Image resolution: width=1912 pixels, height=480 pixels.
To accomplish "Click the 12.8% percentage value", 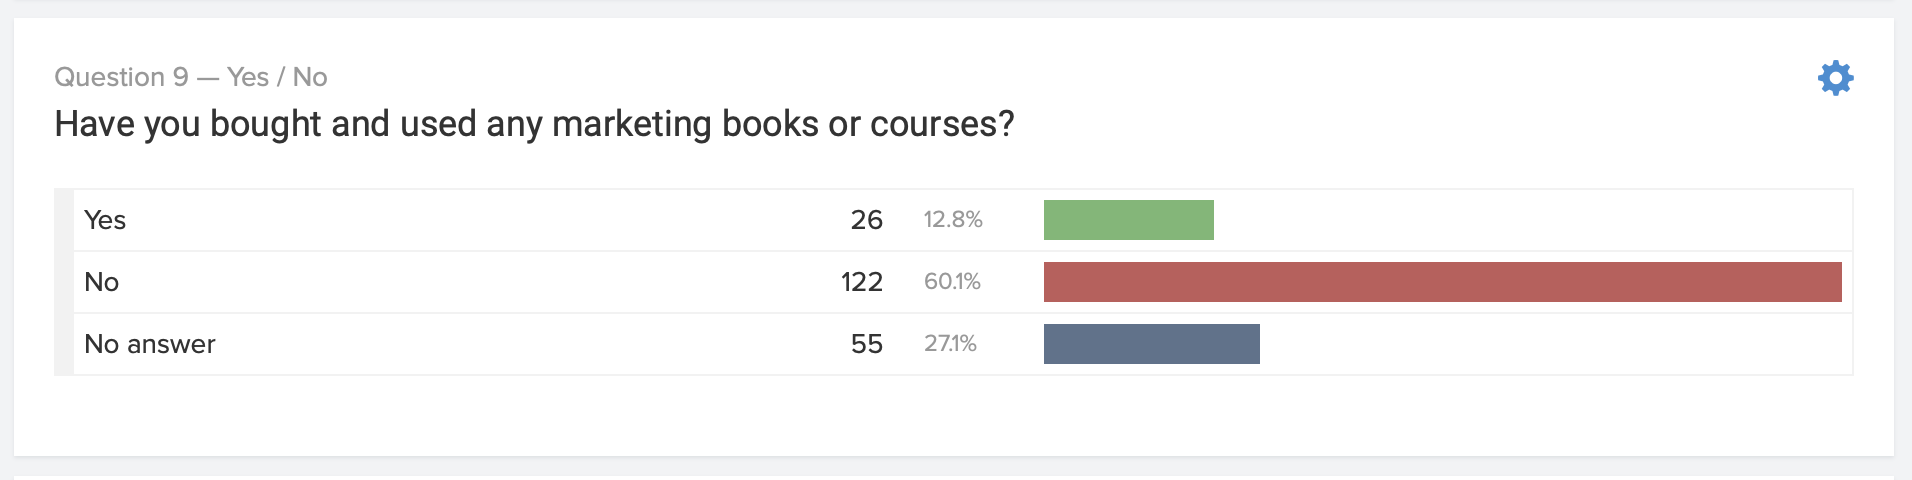I will (x=953, y=220).
